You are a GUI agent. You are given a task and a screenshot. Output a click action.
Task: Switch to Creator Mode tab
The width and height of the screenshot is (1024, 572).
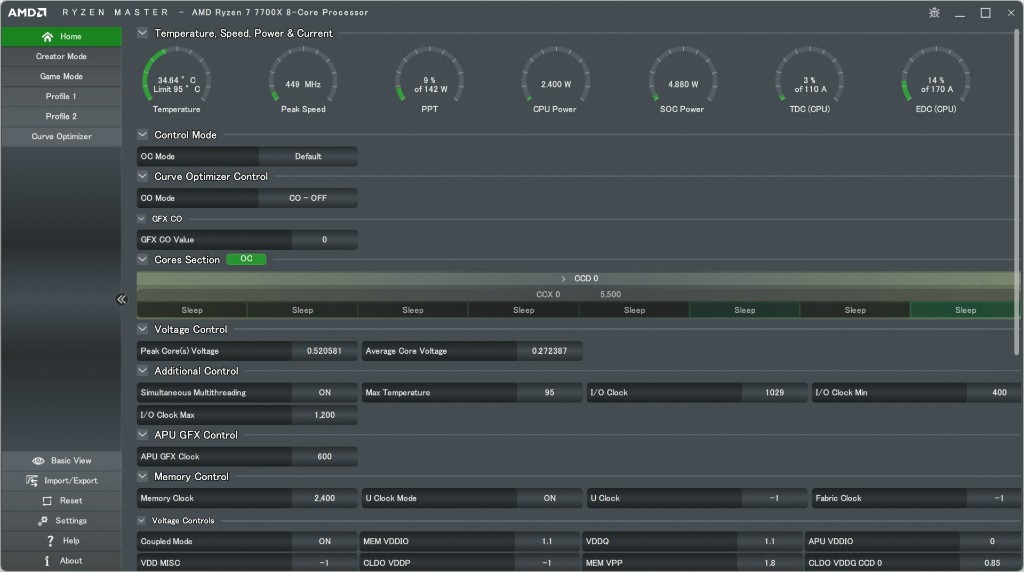point(61,57)
